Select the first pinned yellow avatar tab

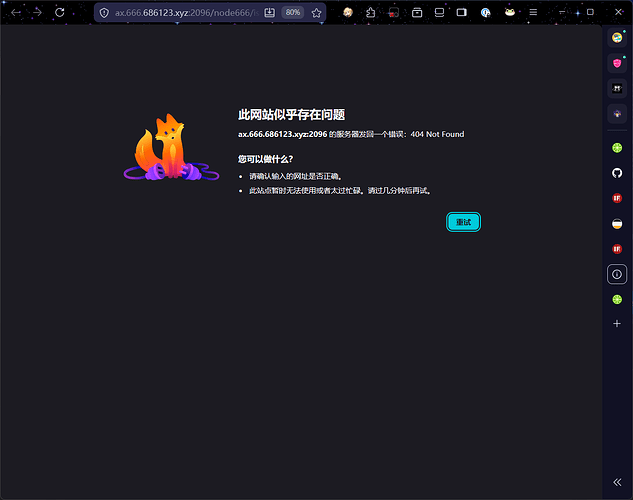click(617, 38)
